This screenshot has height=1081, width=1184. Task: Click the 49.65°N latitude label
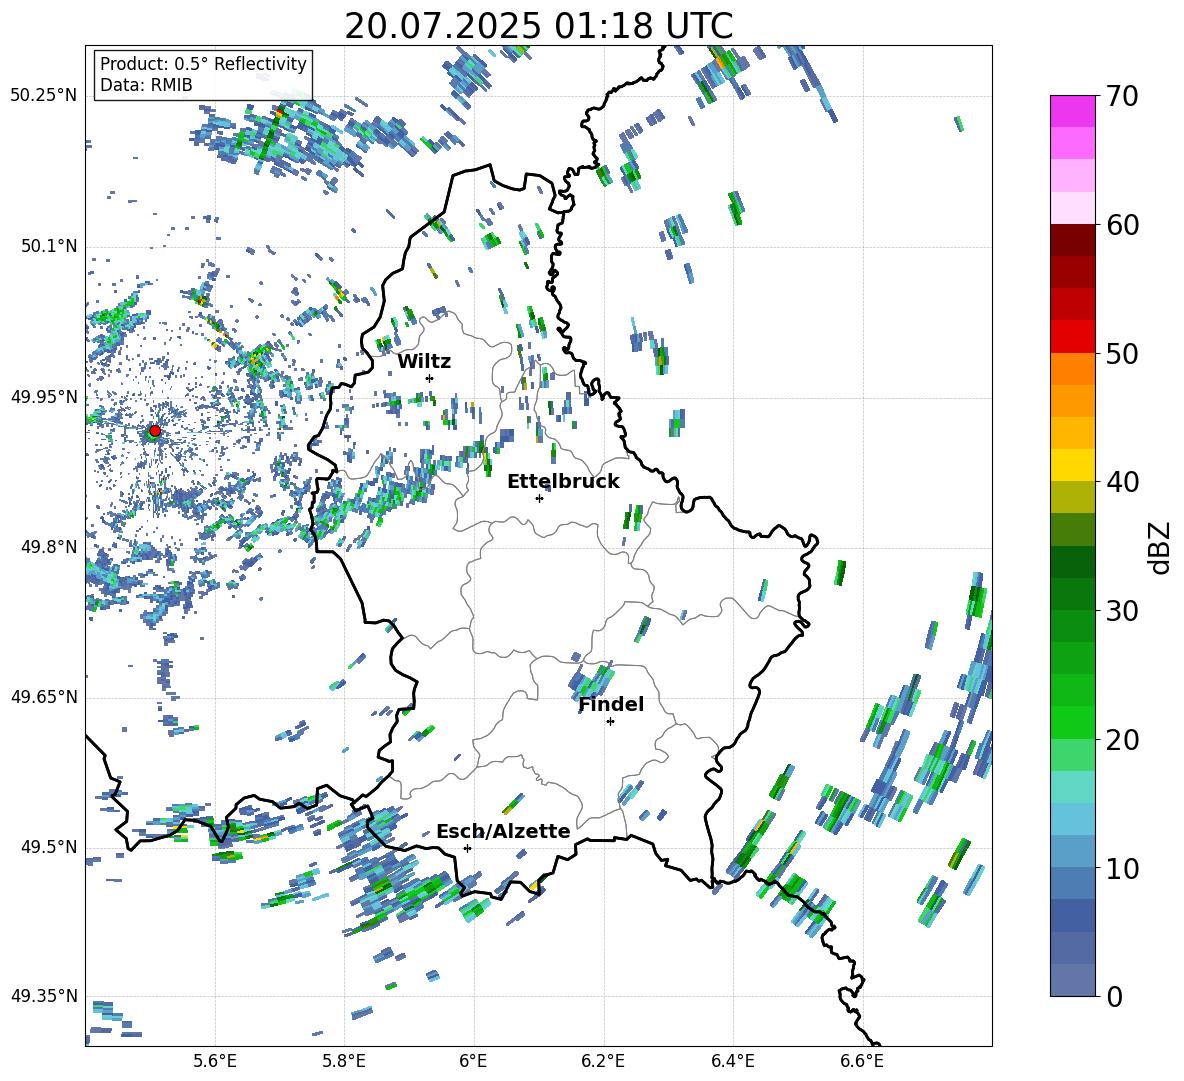pos(44,696)
